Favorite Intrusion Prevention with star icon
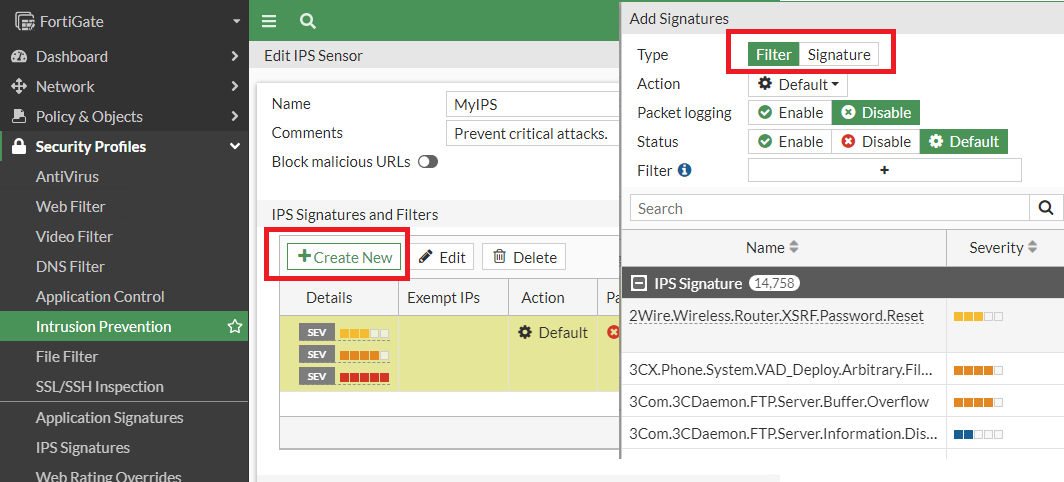Screen dimensions: 1064x482 click(235, 327)
